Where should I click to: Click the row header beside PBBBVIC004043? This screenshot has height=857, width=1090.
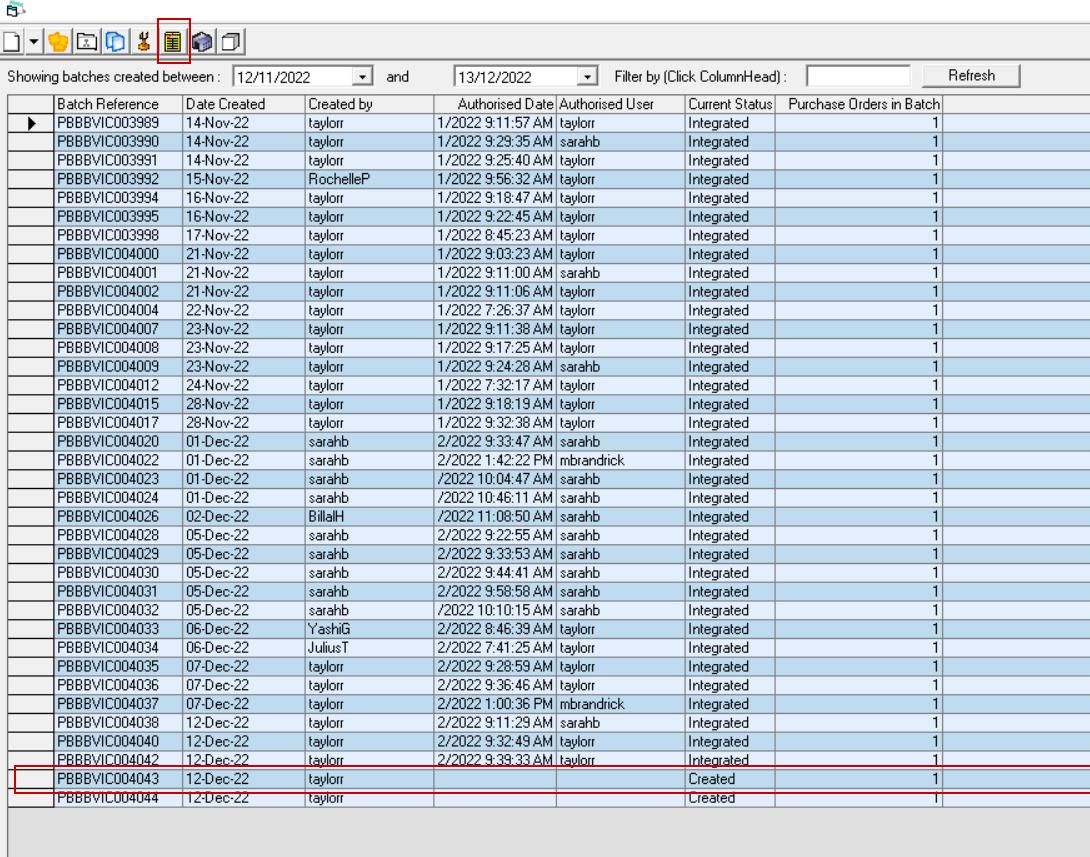[31, 780]
